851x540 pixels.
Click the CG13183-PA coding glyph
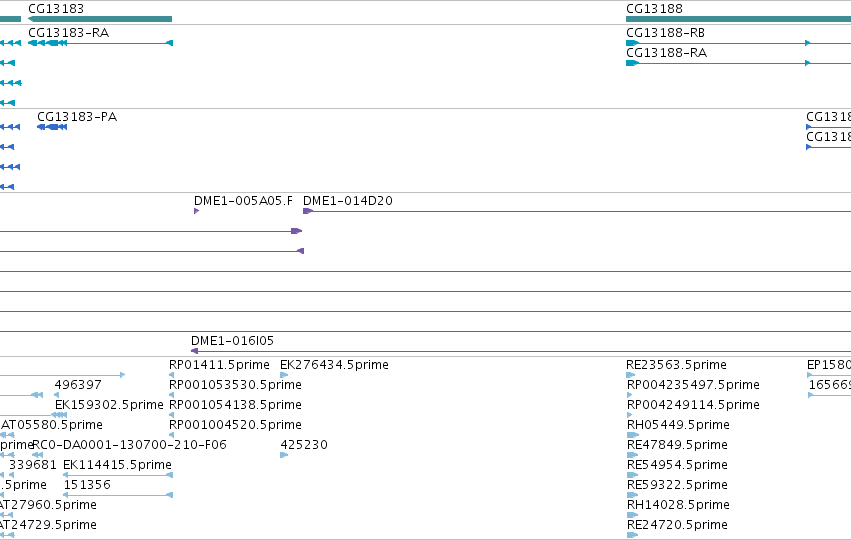pos(52,127)
